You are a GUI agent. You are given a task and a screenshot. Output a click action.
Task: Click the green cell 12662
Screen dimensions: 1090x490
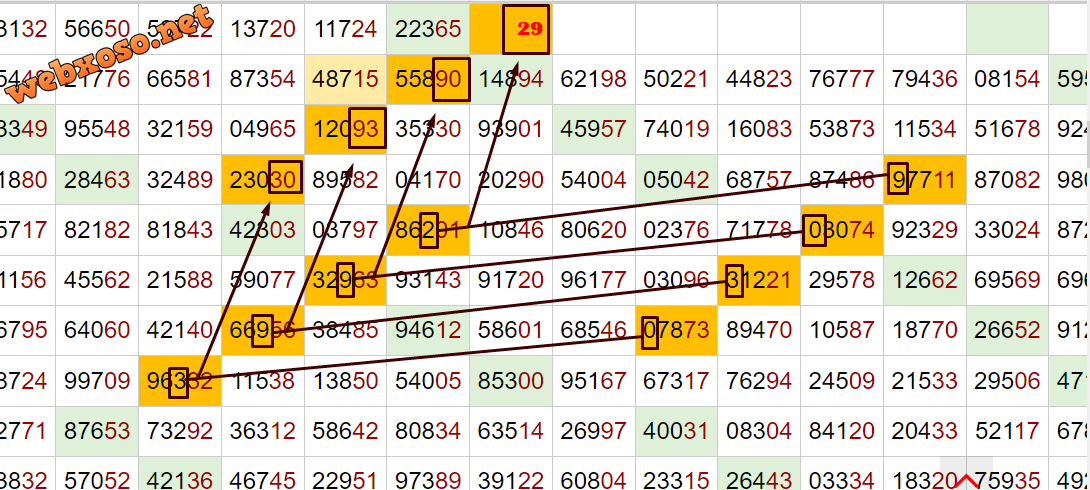tap(925, 281)
